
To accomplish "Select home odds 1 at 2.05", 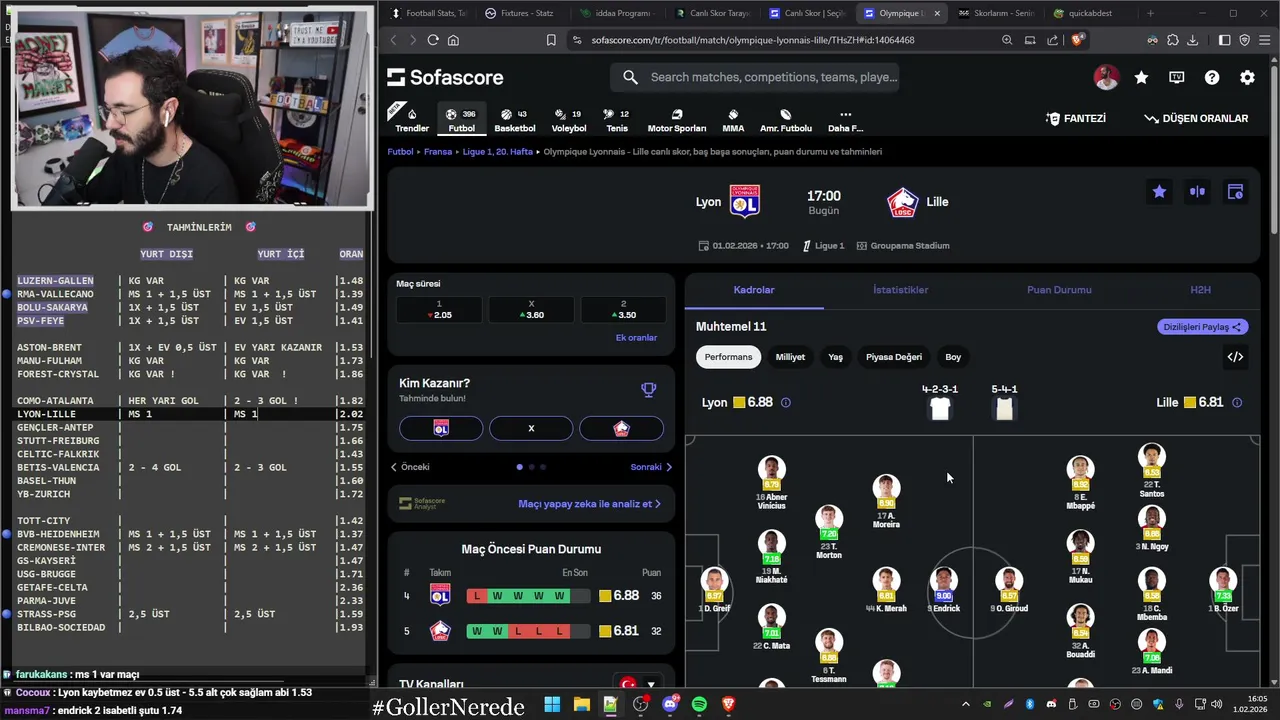I will (x=439, y=309).
